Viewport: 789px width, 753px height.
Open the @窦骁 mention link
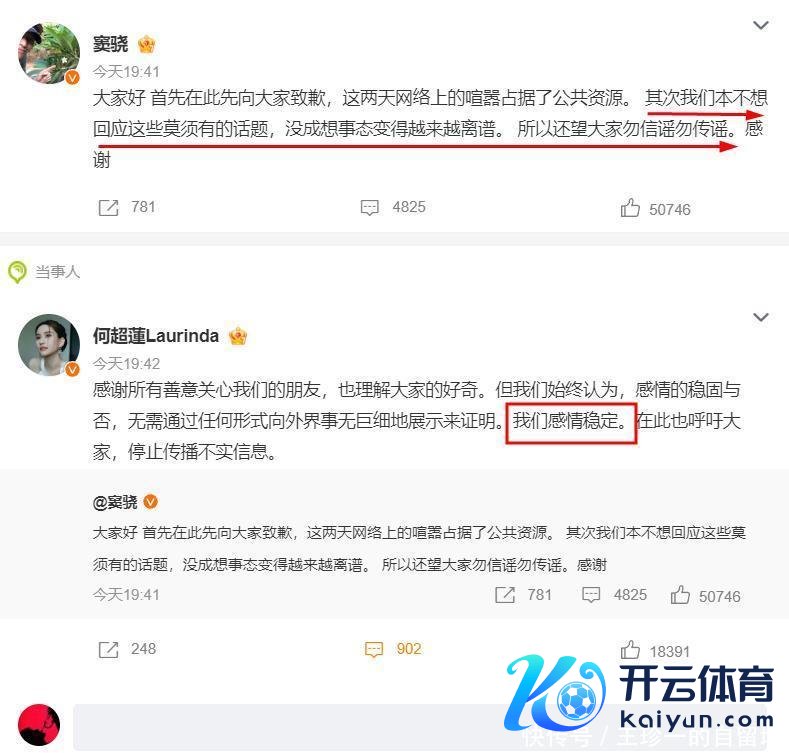point(115,502)
